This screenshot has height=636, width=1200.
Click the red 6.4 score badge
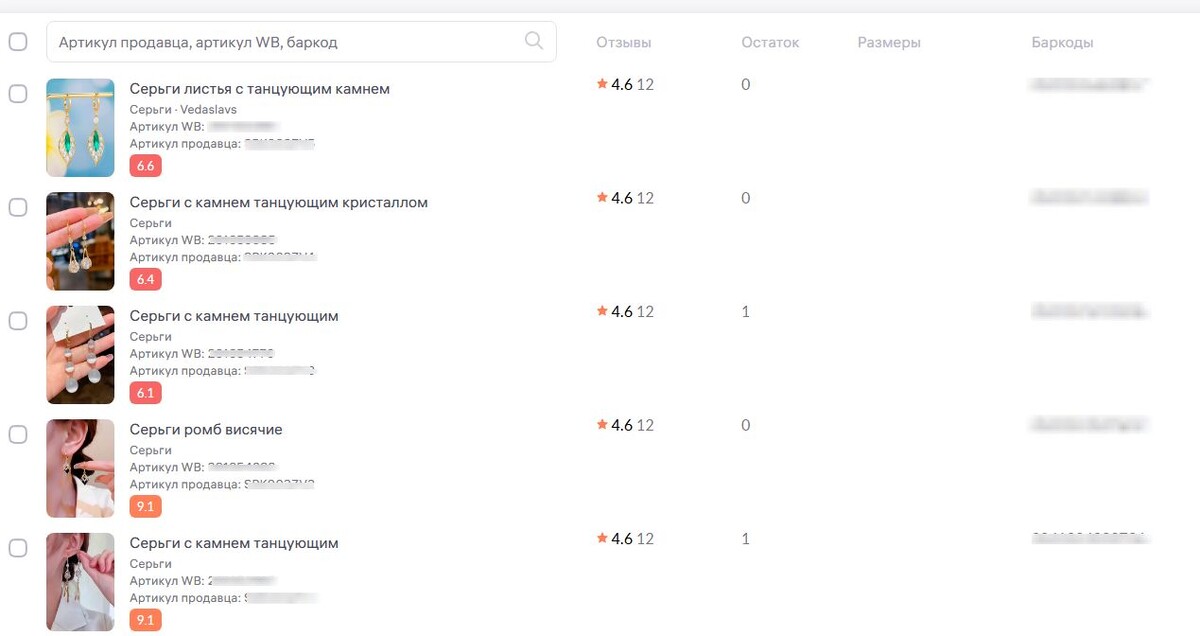coord(145,279)
